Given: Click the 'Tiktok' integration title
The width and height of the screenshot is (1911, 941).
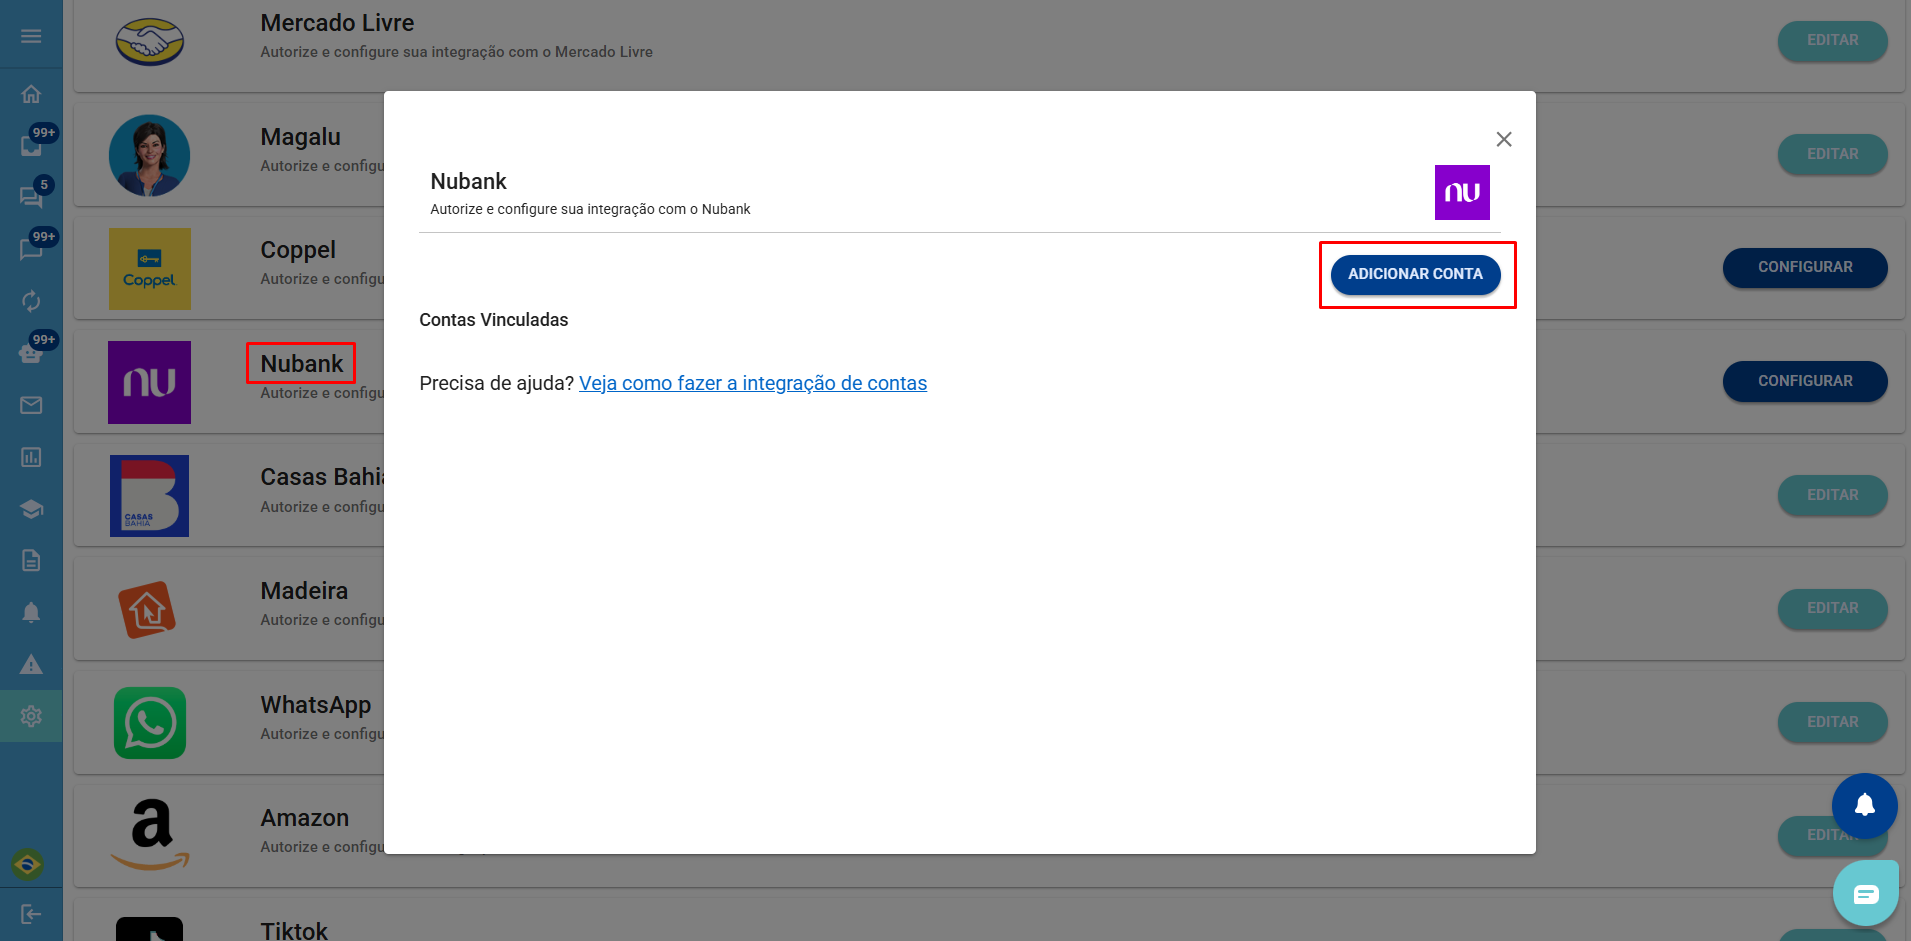Looking at the screenshot, I should 294,931.
